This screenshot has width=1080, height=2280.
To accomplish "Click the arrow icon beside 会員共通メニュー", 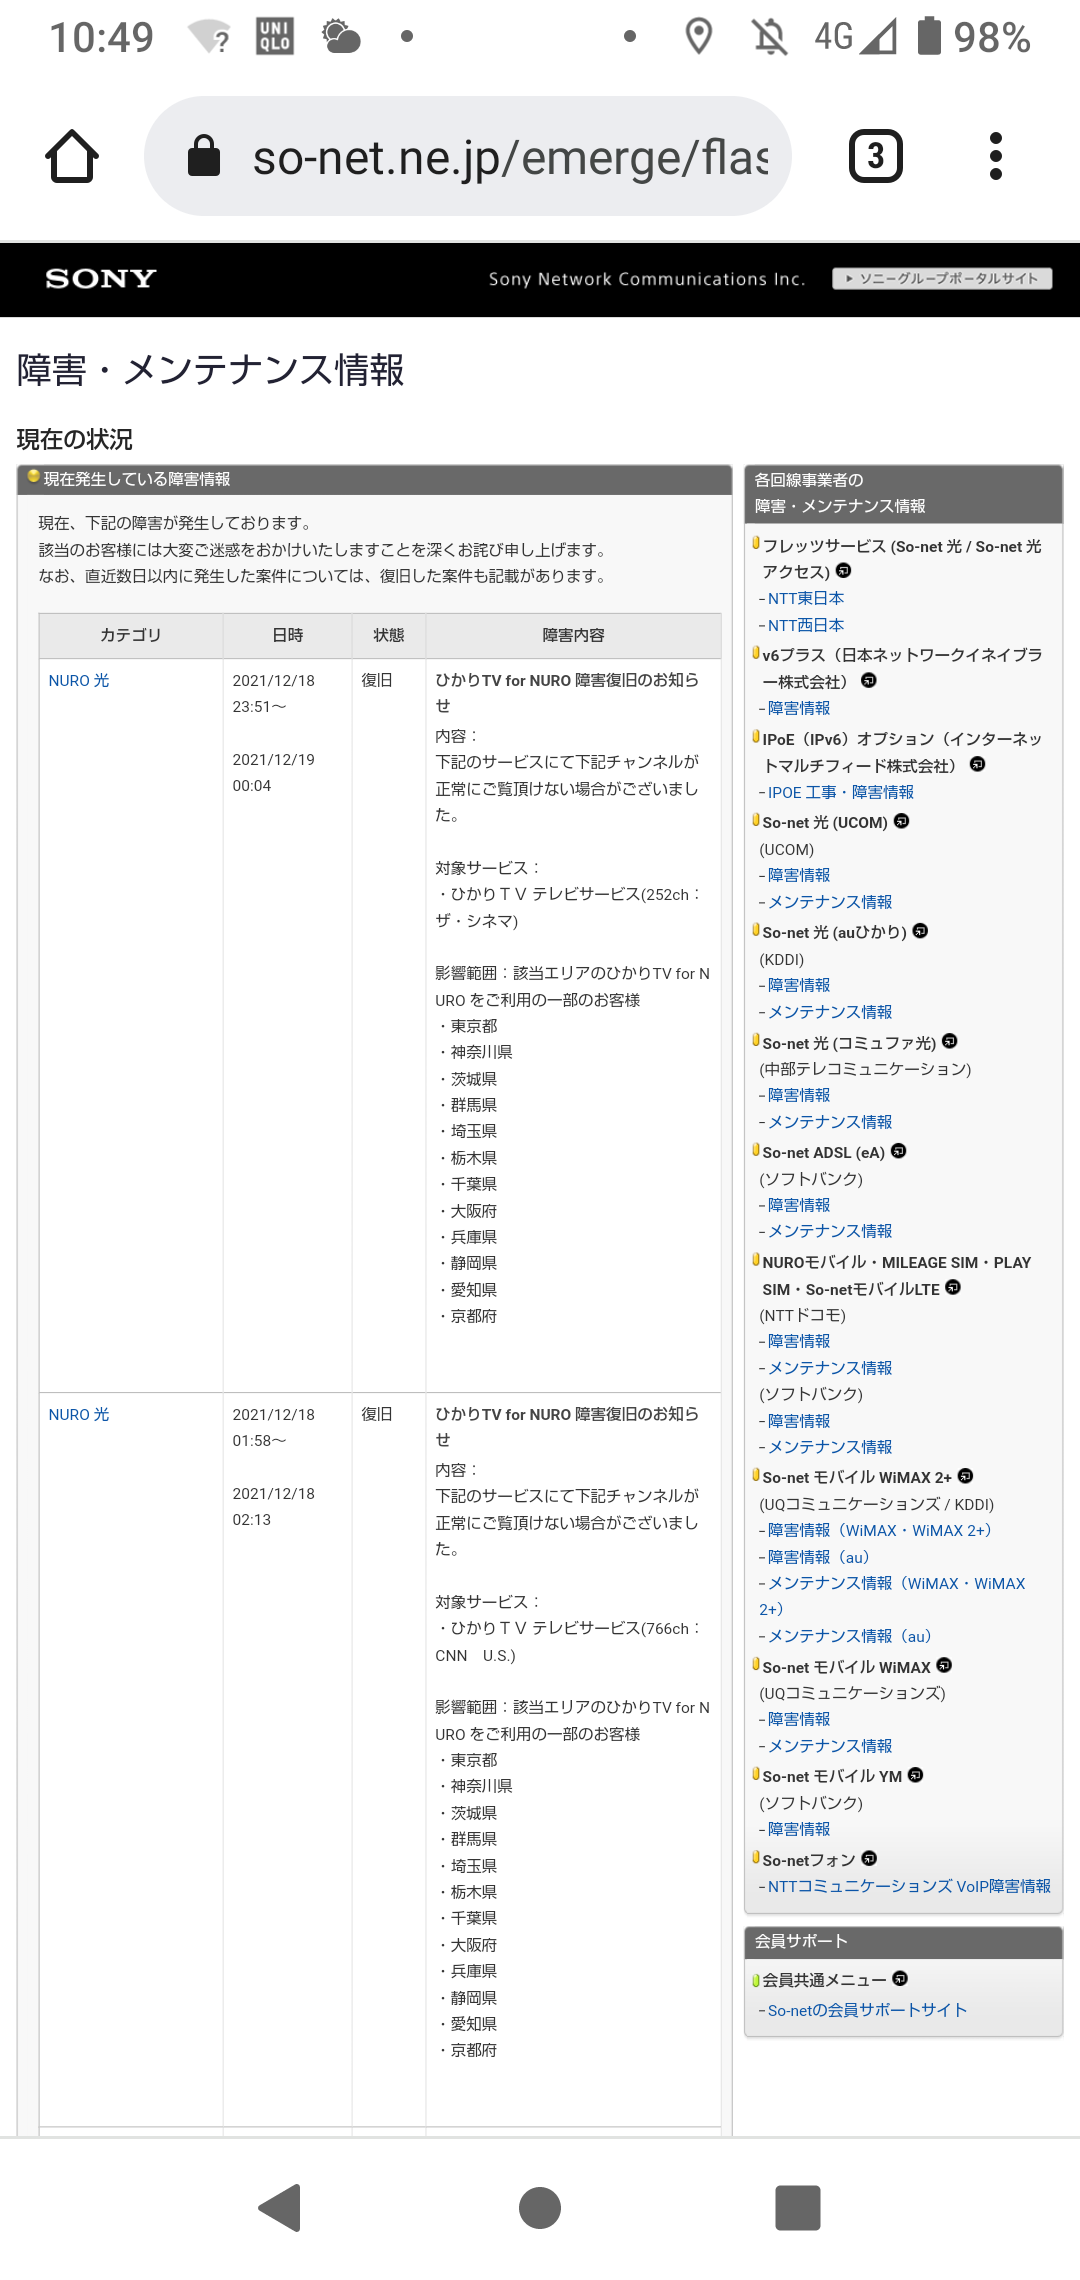I will coord(900,1979).
